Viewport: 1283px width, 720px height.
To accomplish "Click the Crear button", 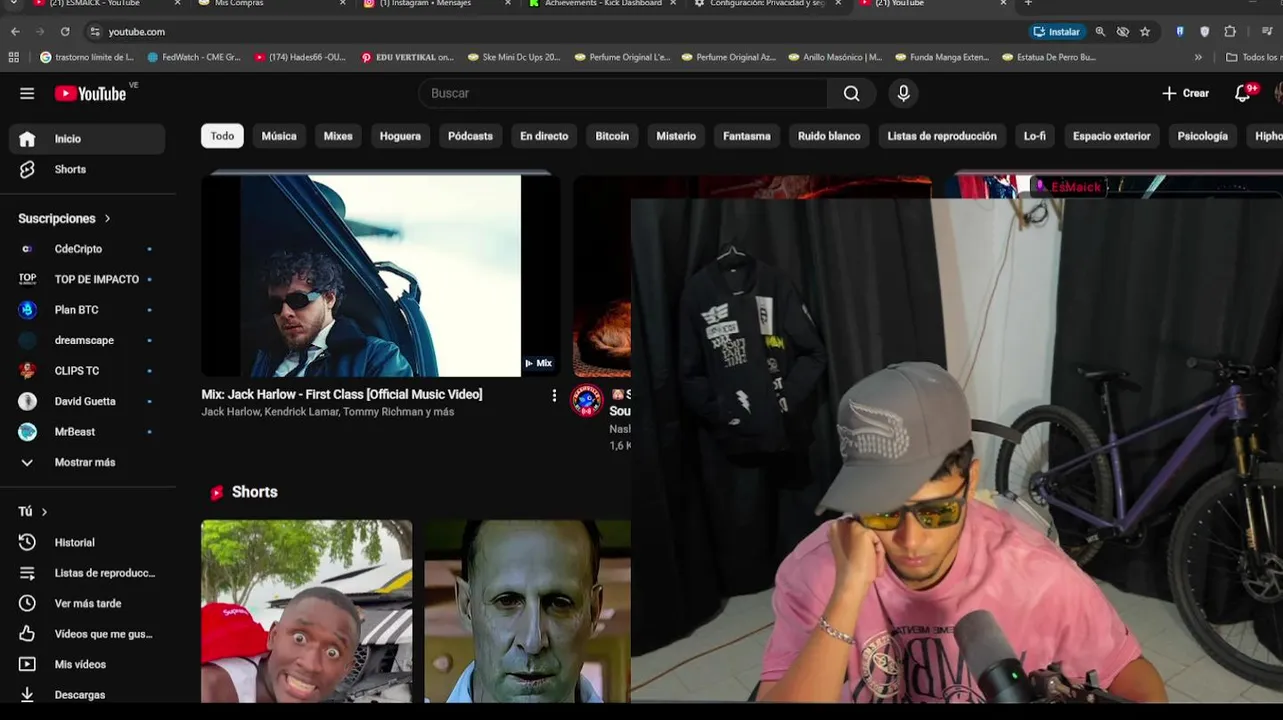I will point(1185,93).
